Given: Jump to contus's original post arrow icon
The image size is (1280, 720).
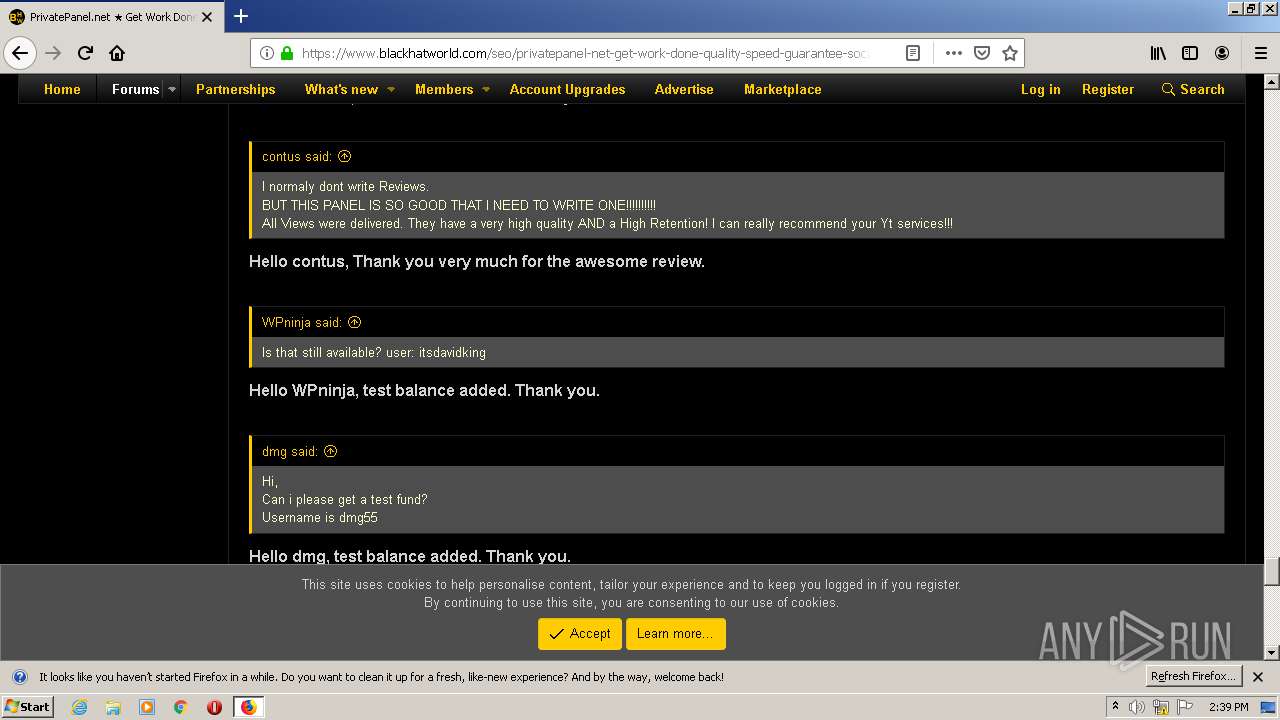Looking at the screenshot, I should click(x=345, y=156).
